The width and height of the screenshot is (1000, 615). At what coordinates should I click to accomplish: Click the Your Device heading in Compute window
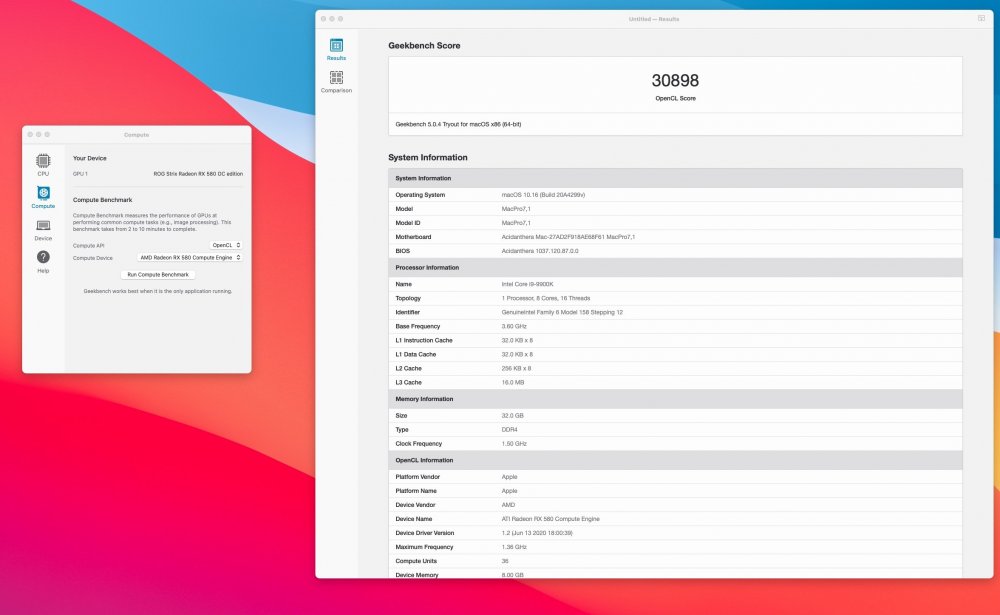89,158
